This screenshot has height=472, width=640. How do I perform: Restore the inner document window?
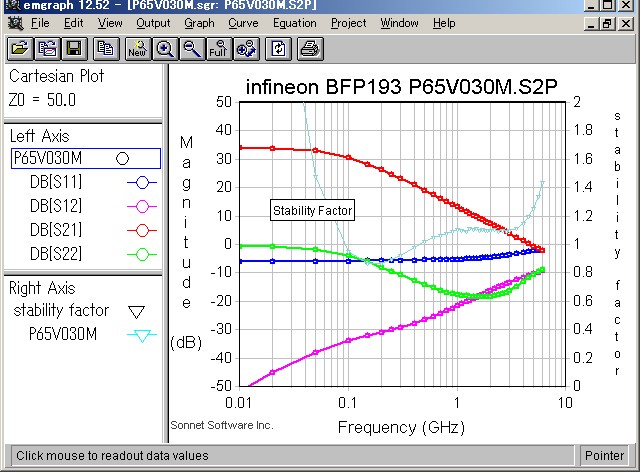pyautogui.click(x=607, y=24)
